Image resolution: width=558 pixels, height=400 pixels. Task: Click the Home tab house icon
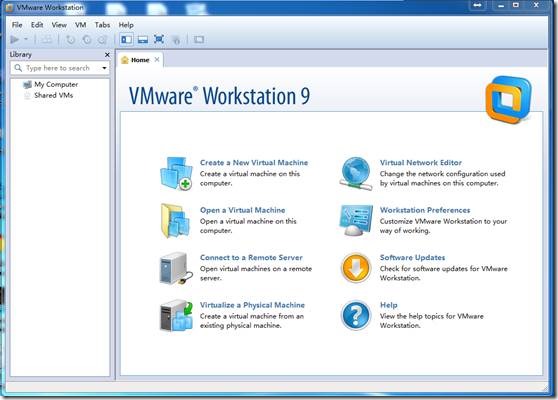tap(125, 60)
